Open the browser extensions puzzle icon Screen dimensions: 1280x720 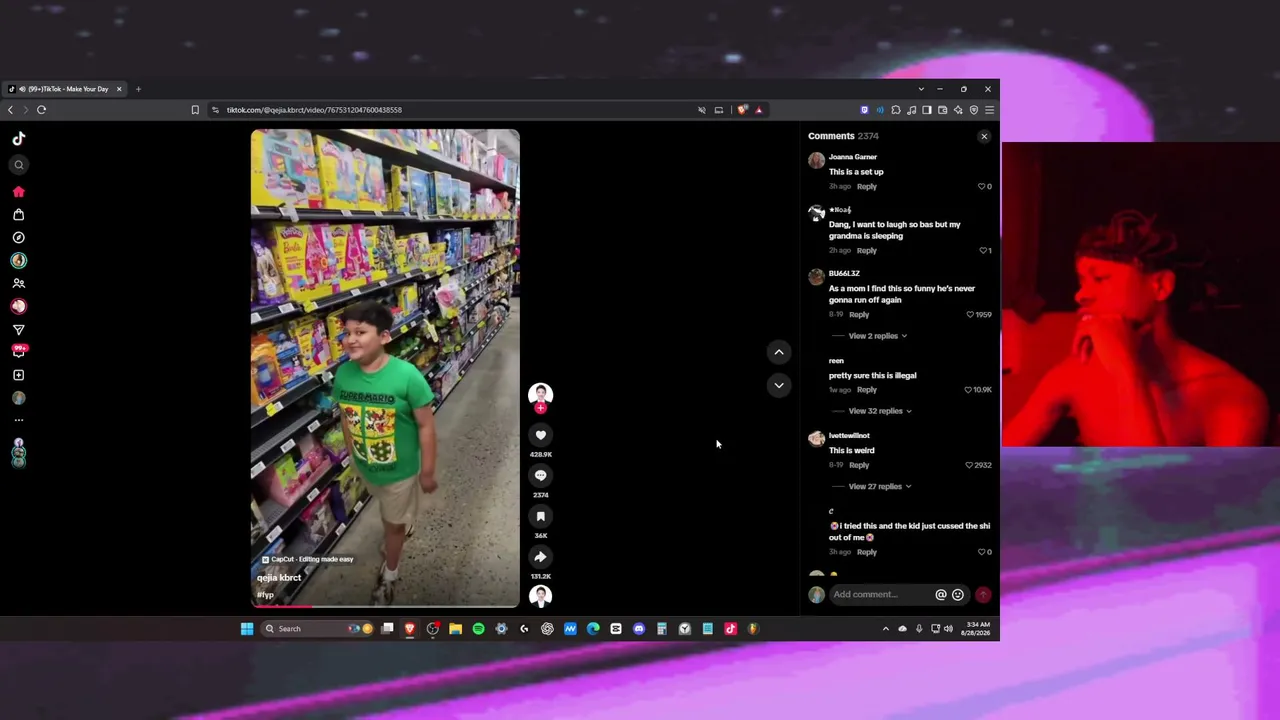click(x=896, y=110)
